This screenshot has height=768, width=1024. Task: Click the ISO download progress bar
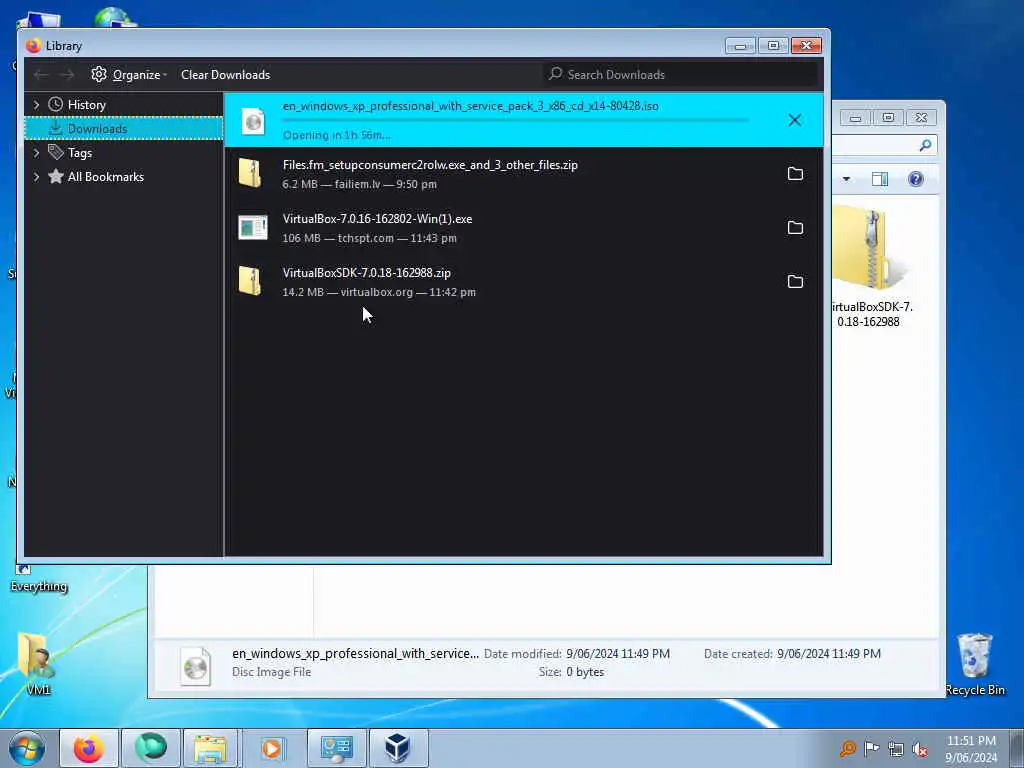tap(515, 120)
